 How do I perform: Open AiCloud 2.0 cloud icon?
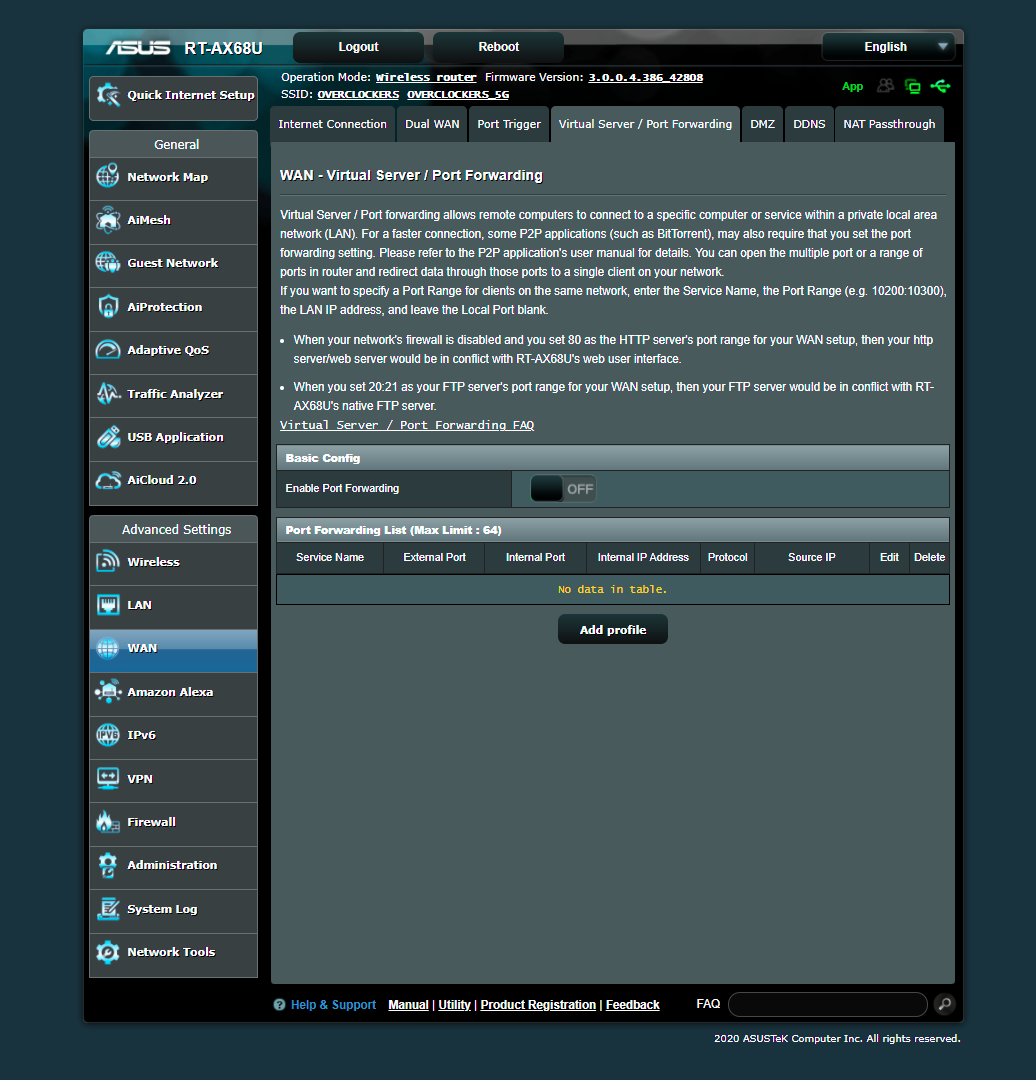107,480
